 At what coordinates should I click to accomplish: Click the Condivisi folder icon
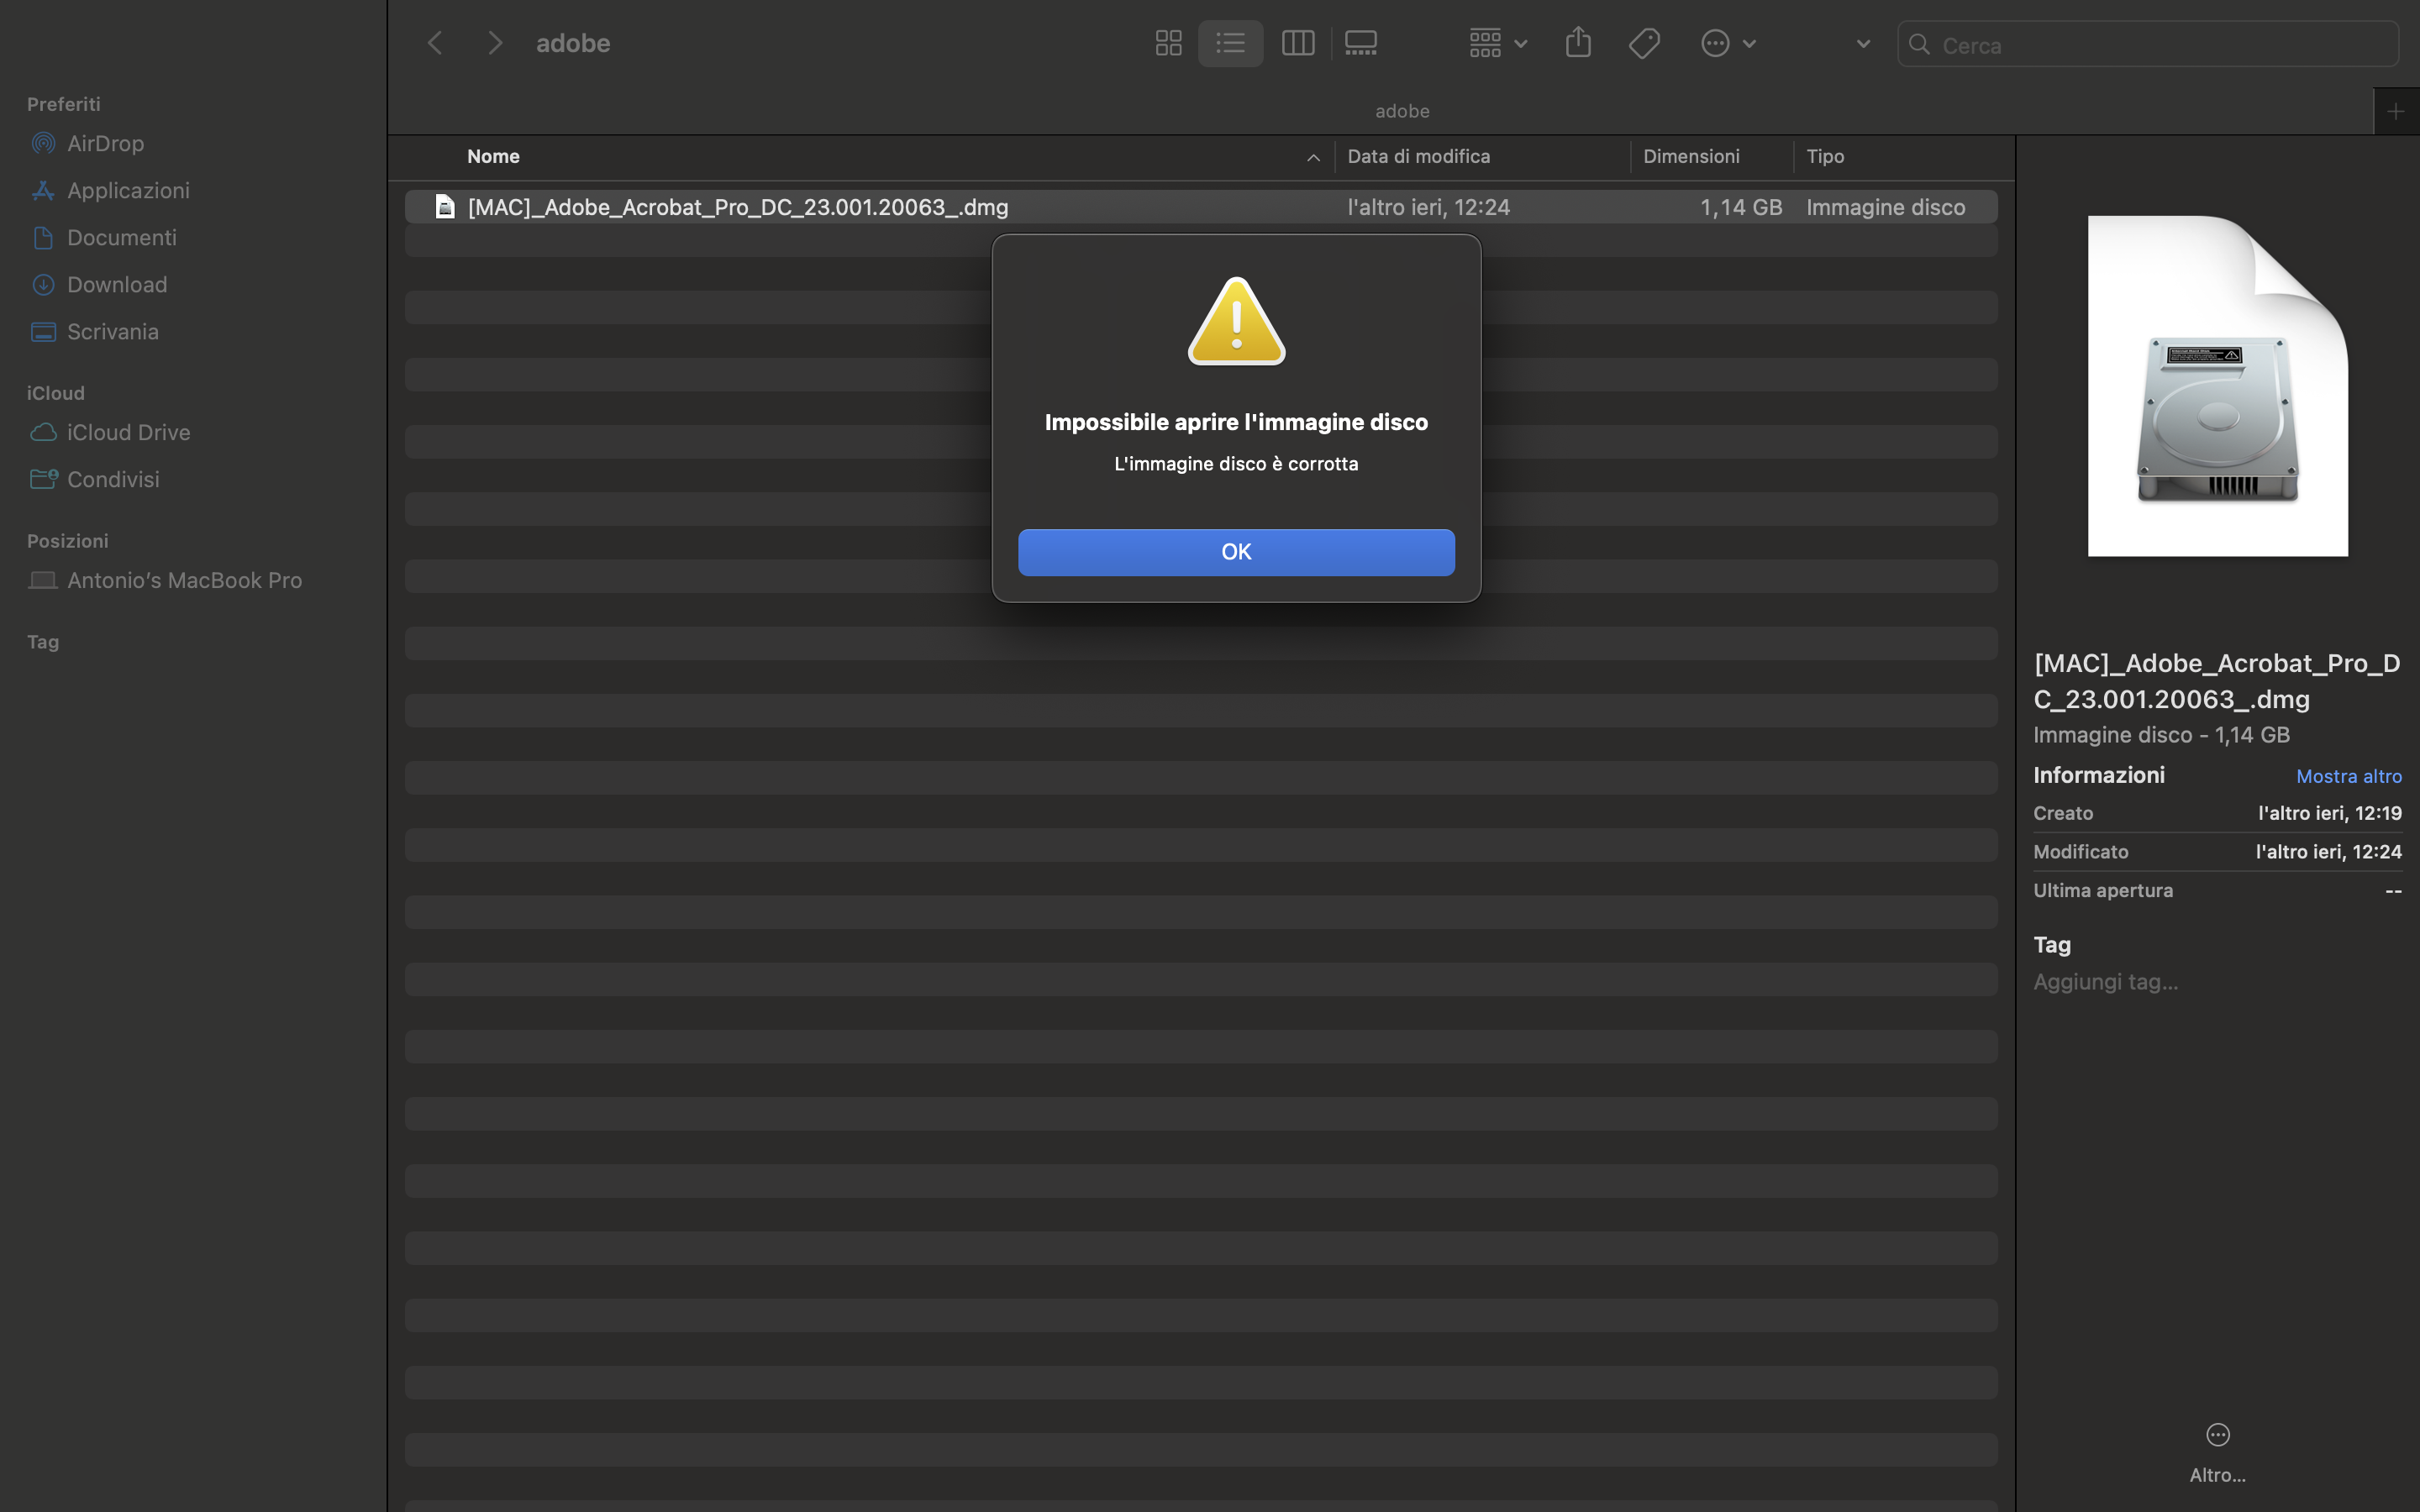point(43,479)
